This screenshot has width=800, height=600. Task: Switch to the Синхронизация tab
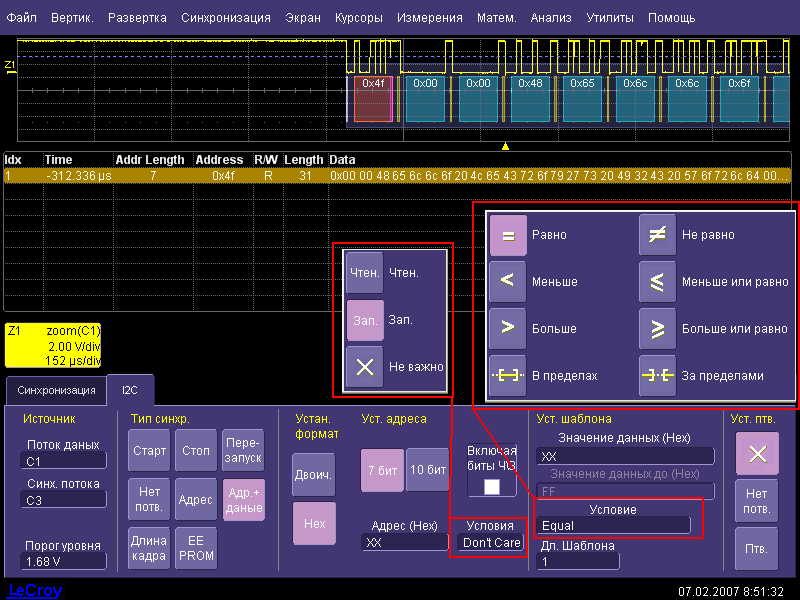click(x=56, y=390)
